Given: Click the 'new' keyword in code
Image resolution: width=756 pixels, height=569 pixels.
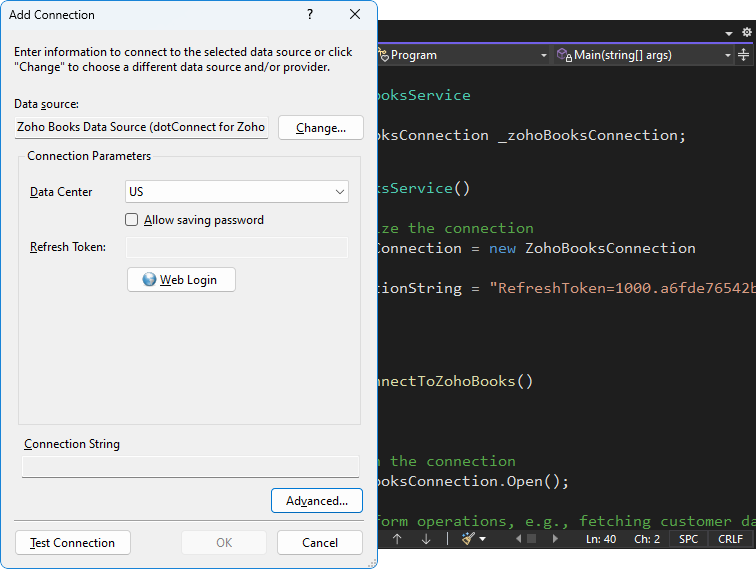Looking at the screenshot, I should (502, 248).
